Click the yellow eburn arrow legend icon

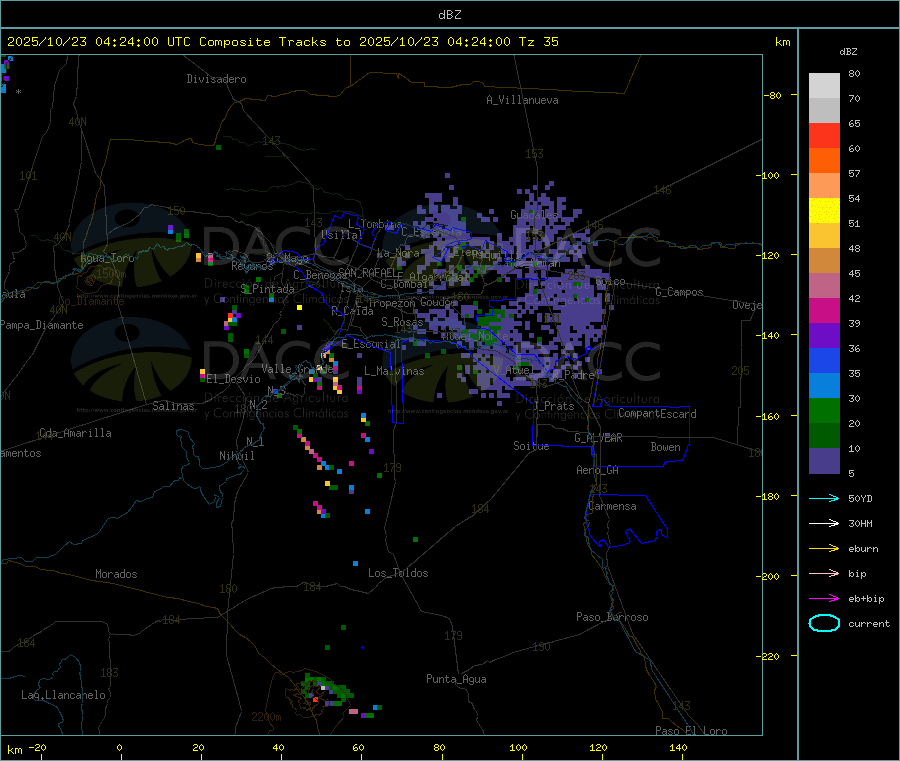point(824,549)
